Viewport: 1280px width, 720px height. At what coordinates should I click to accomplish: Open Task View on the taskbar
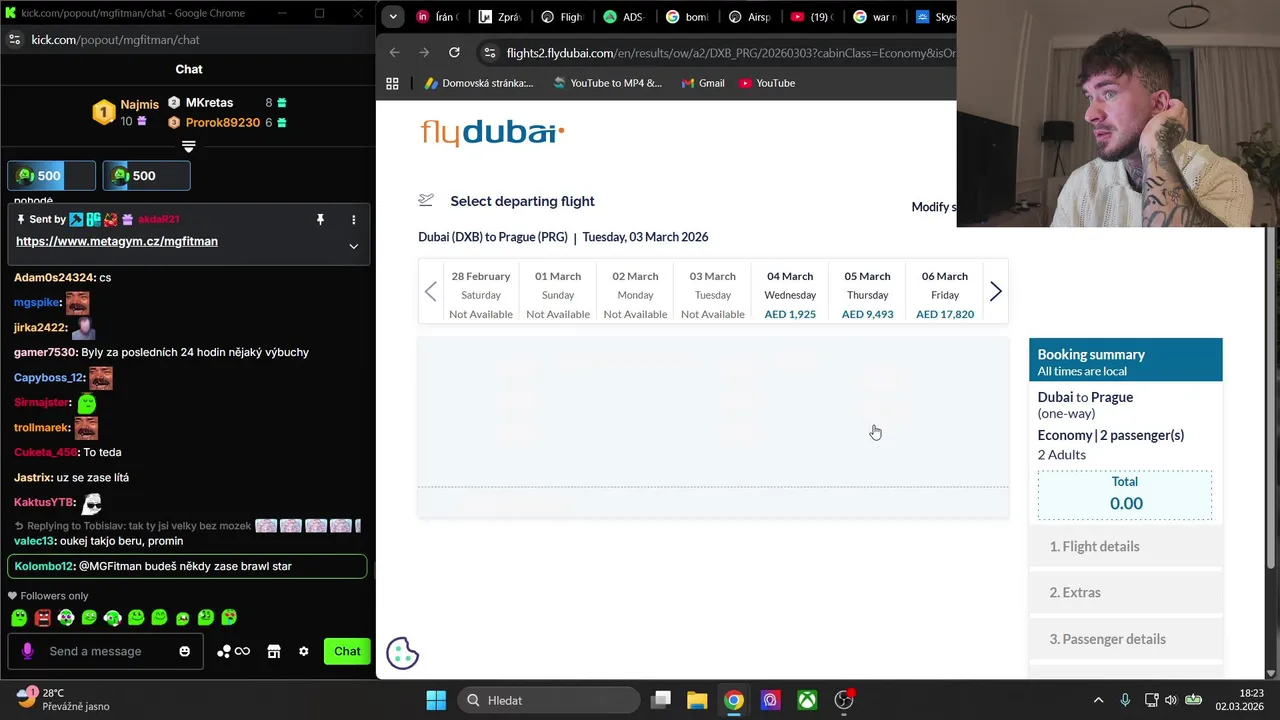click(x=660, y=700)
